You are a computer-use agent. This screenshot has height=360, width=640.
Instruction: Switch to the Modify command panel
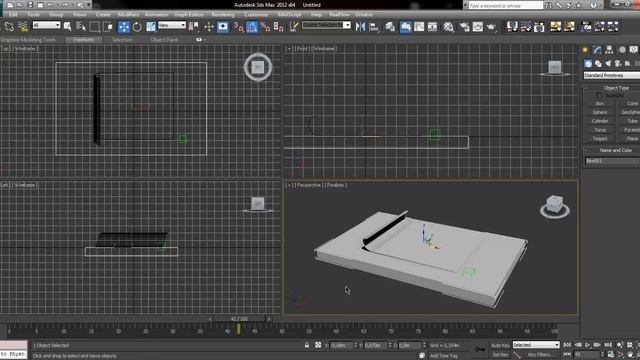point(597,50)
